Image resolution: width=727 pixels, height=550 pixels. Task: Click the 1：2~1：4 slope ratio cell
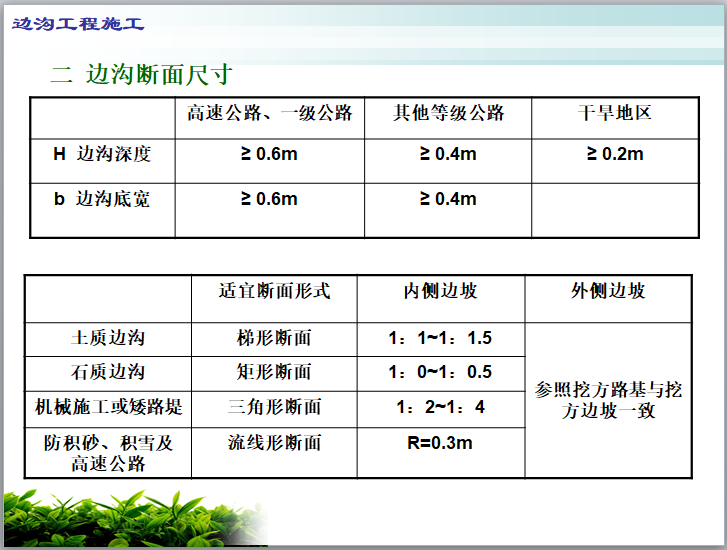[440, 407]
